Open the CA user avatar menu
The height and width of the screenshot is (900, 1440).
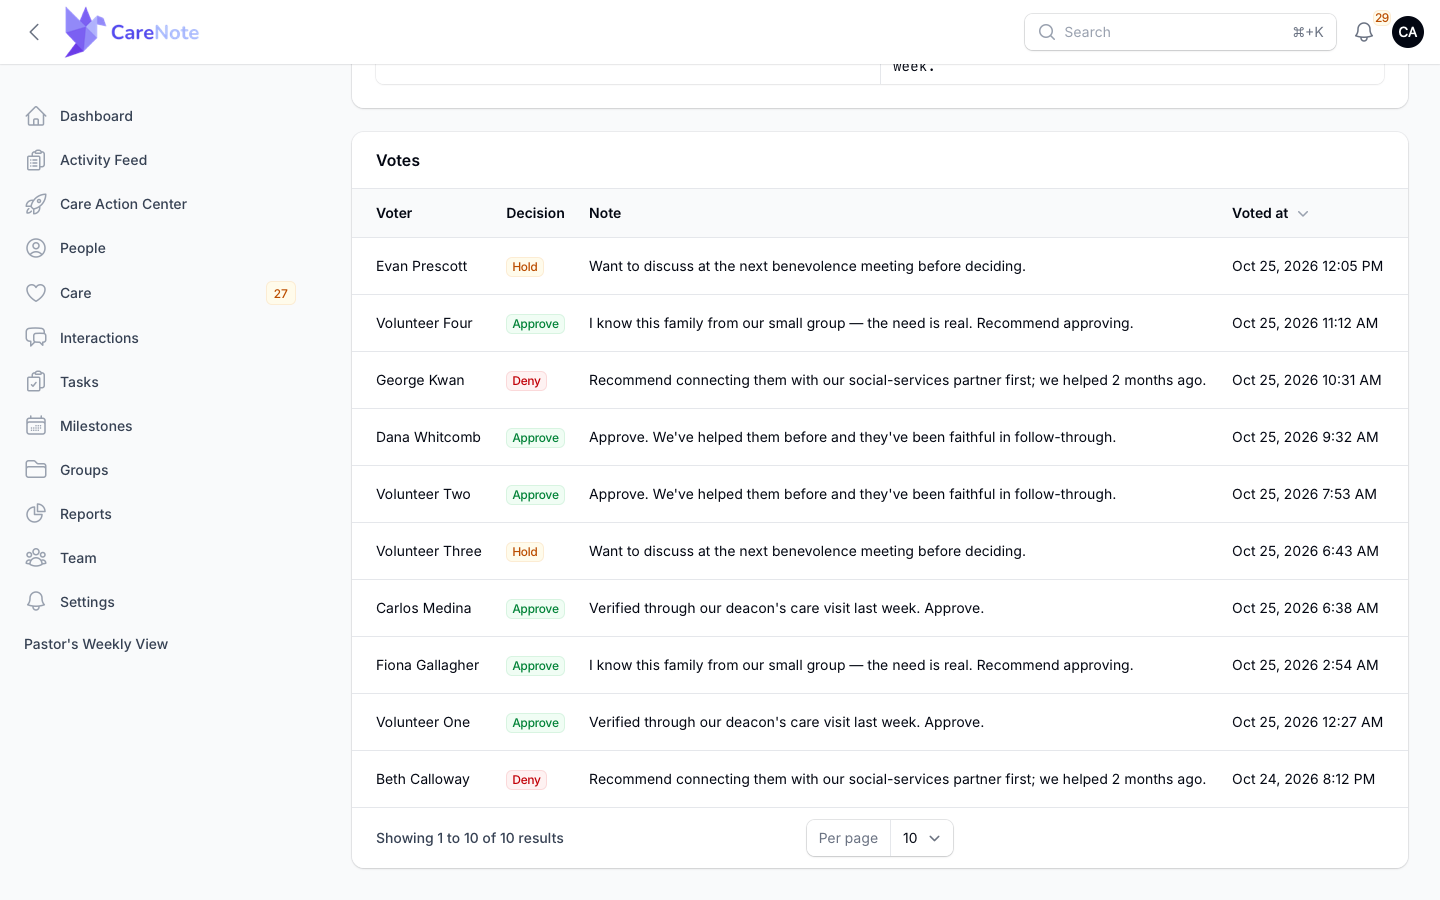click(1408, 32)
